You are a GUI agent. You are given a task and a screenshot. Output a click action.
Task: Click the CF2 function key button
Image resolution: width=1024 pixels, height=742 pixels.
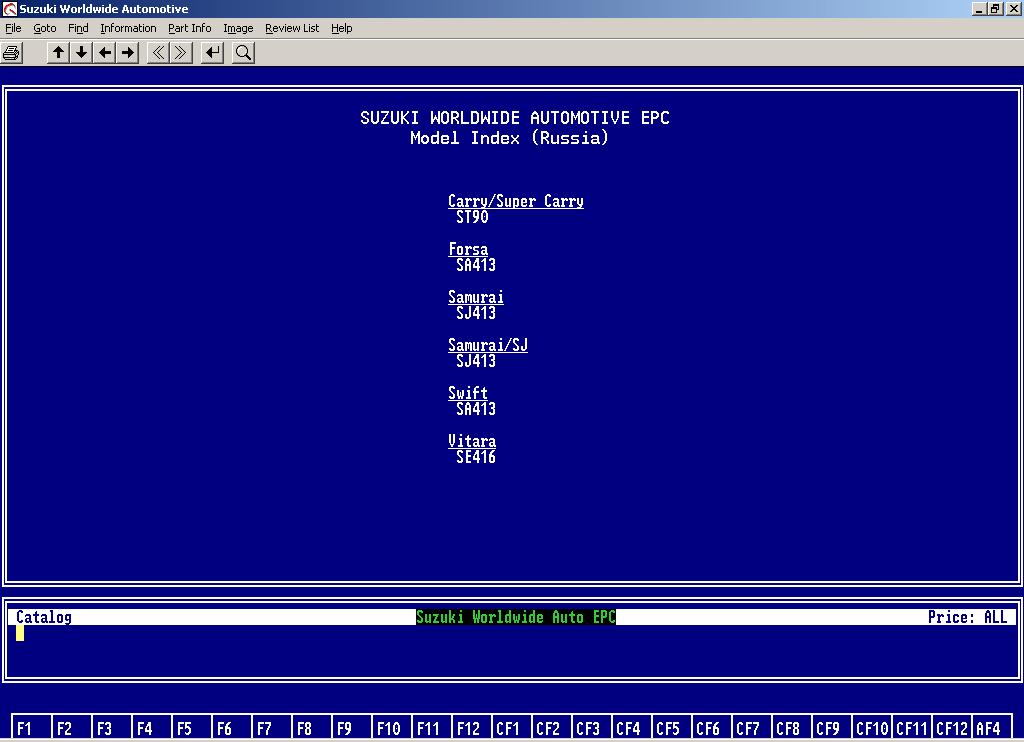(x=551, y=728)
